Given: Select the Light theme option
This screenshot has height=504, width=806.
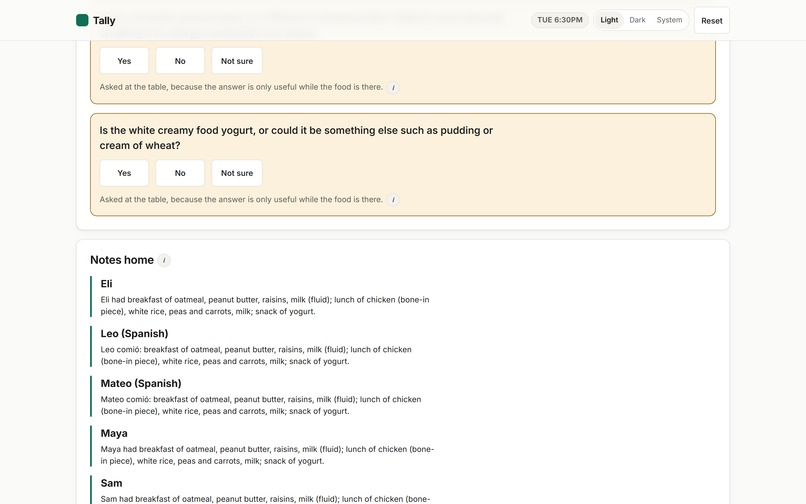Looking at the screenshot, I should pyautogui.click(x=609, y=20).
